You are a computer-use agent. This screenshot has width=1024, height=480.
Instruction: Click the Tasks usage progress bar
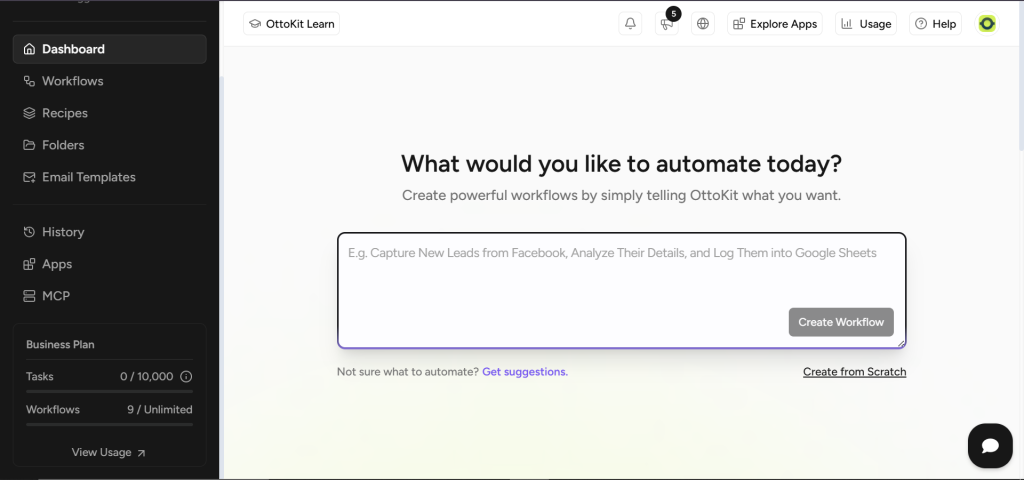click(x=110, y=391)
